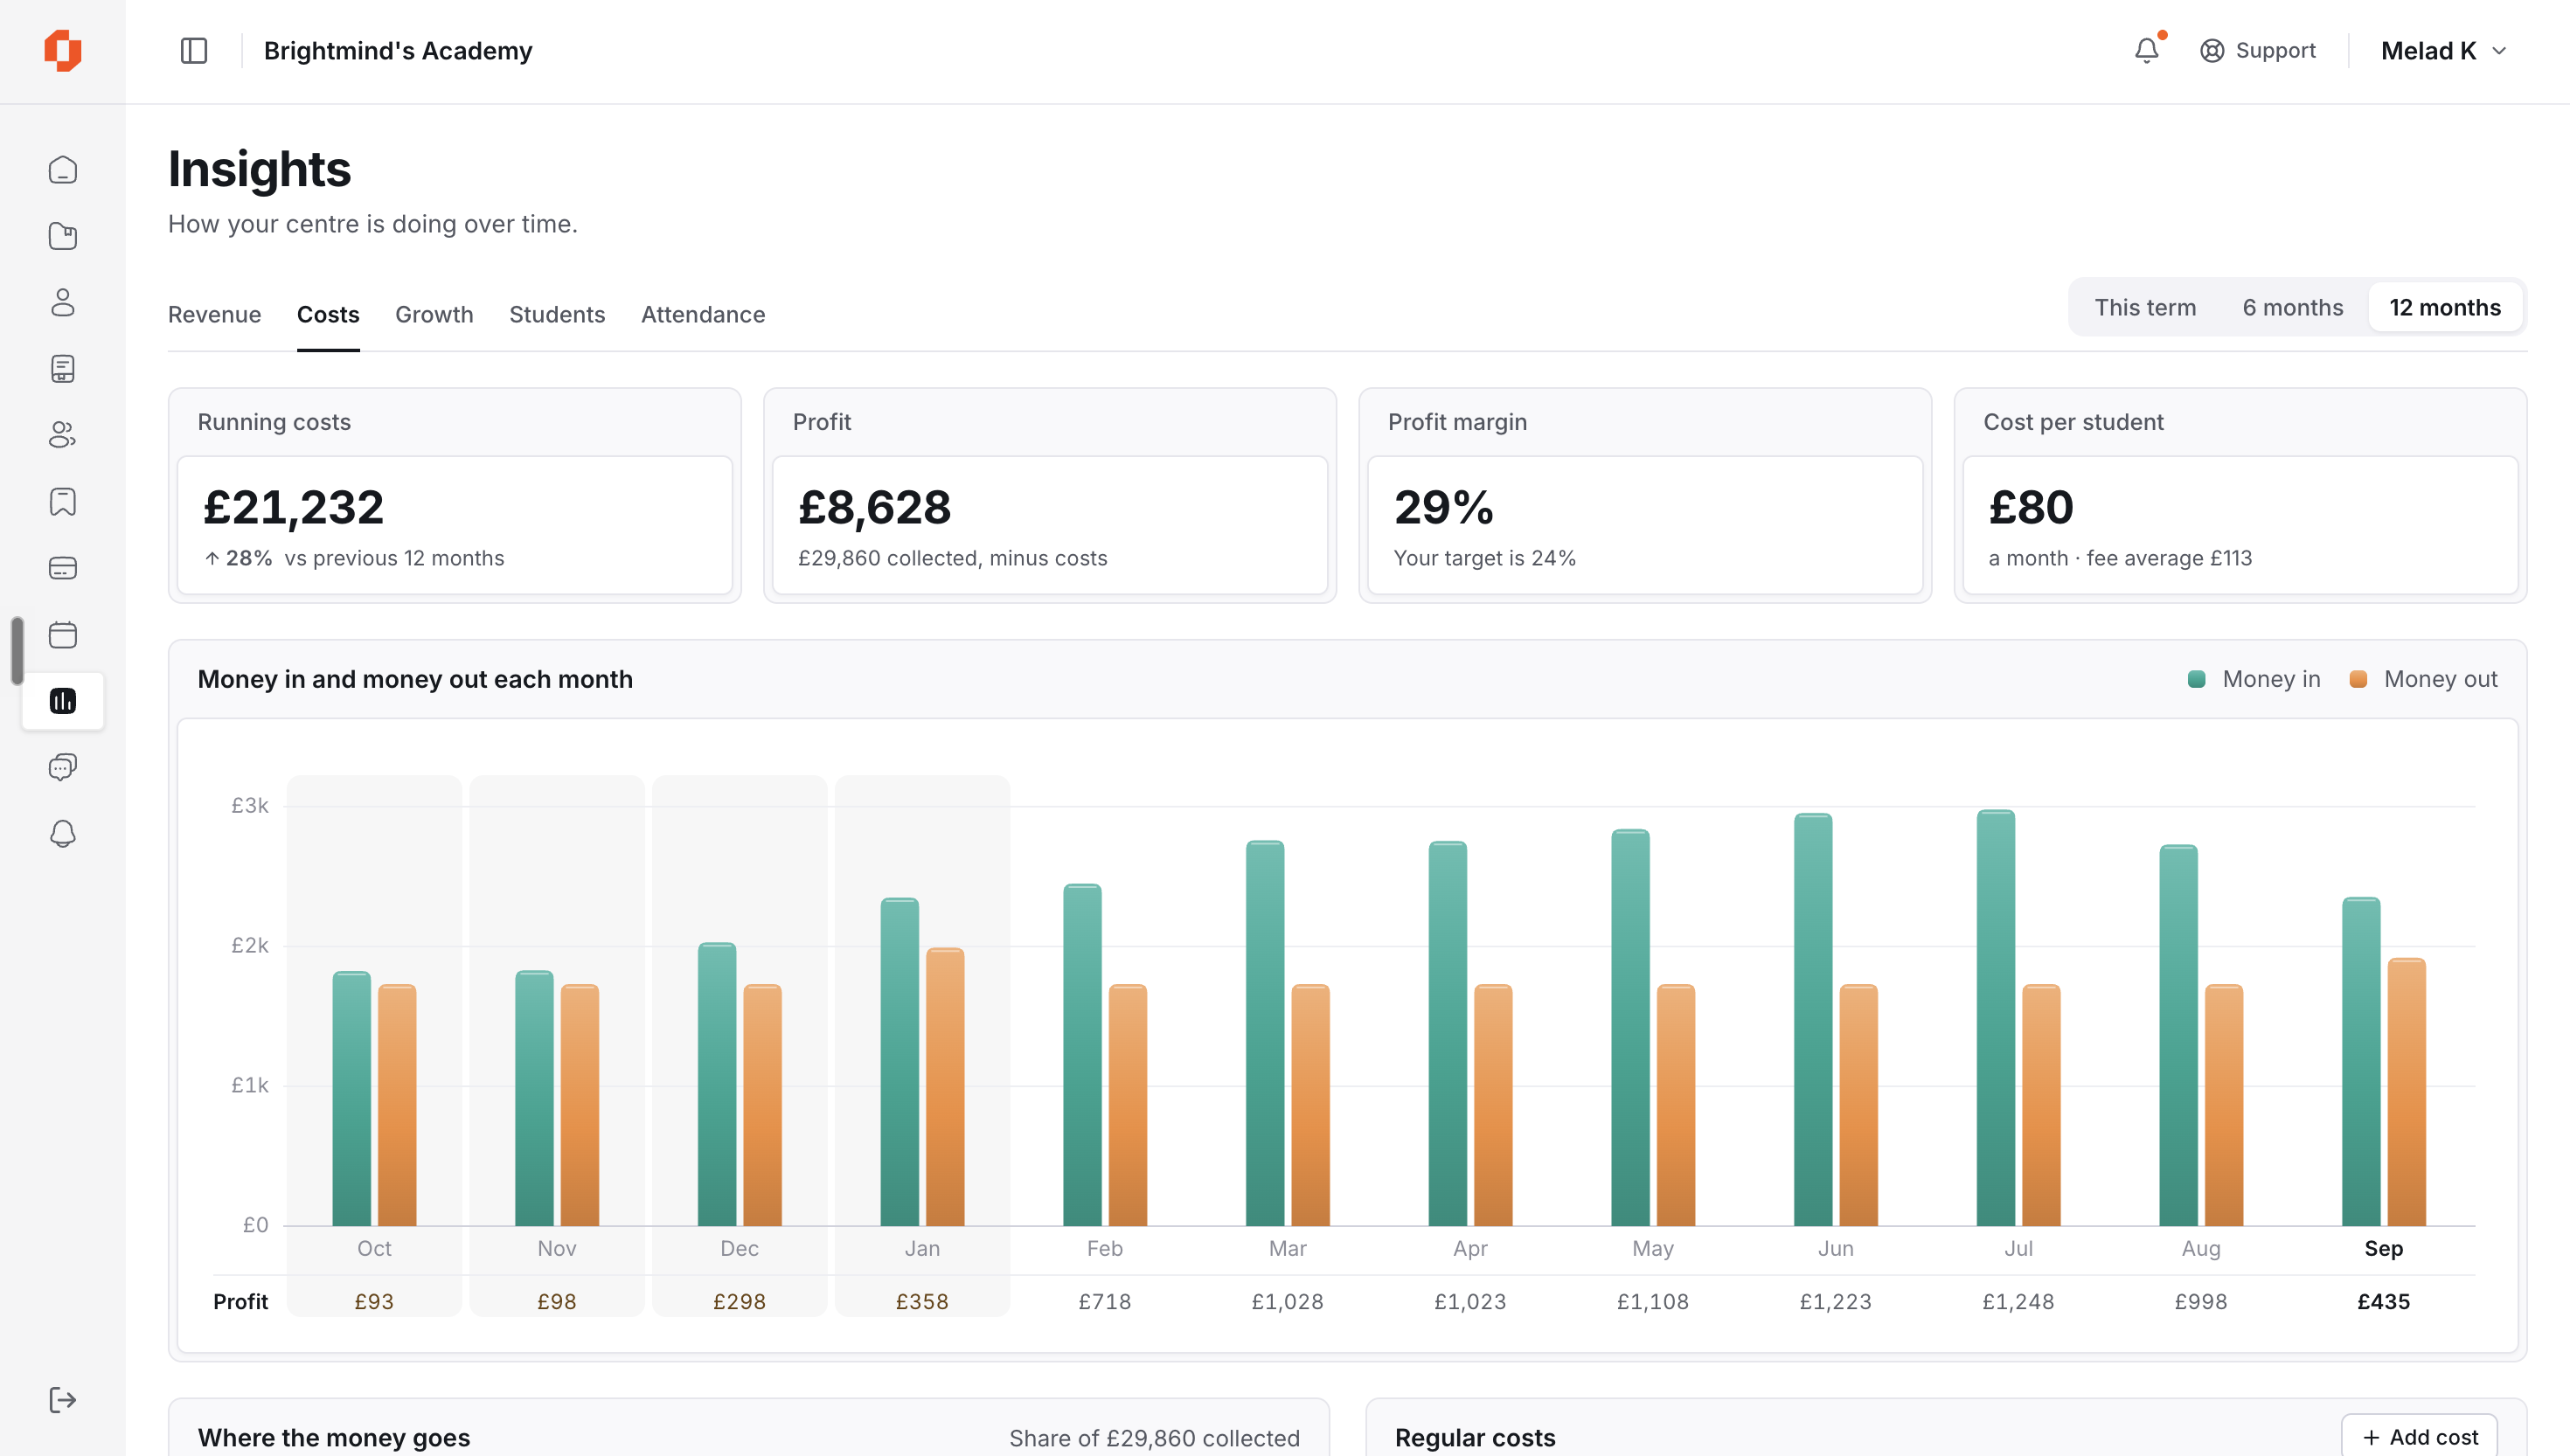Click the Mar profit value £1,028
Image resolution: width=2570 pixels, height=1456 pixels.
point(1287,1302)
